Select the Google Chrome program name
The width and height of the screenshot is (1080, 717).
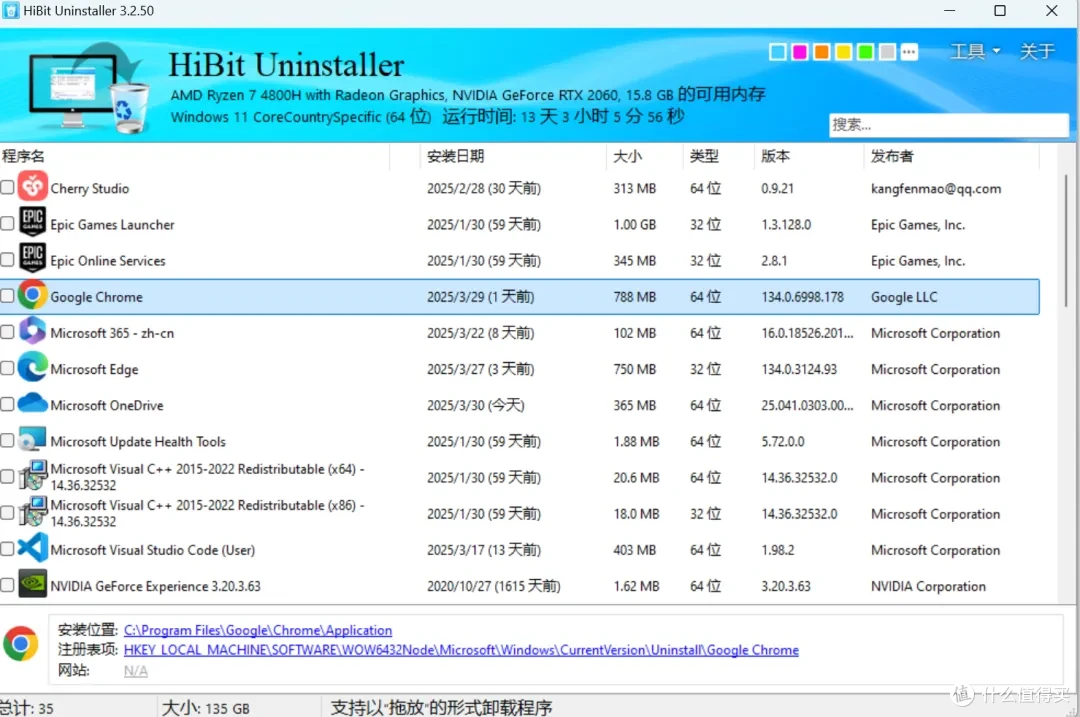pyautogui.click(x=96, y=297)
